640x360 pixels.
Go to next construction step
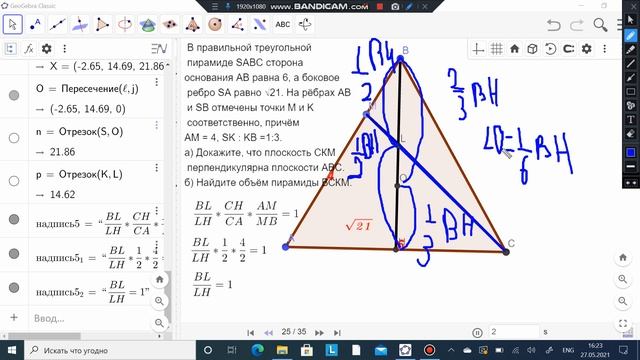click(x=319, y=333)
